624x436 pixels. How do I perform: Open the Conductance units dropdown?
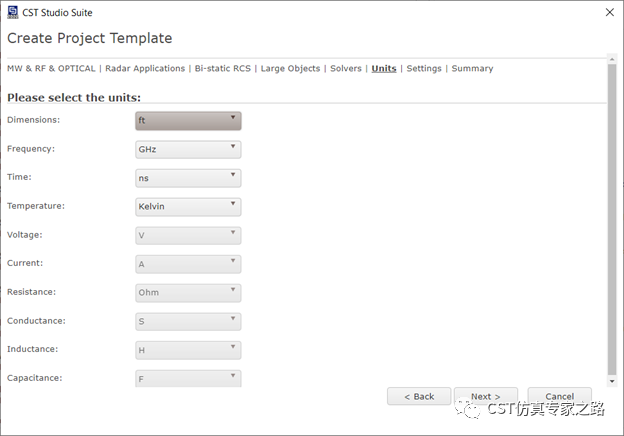pos(188,321)
